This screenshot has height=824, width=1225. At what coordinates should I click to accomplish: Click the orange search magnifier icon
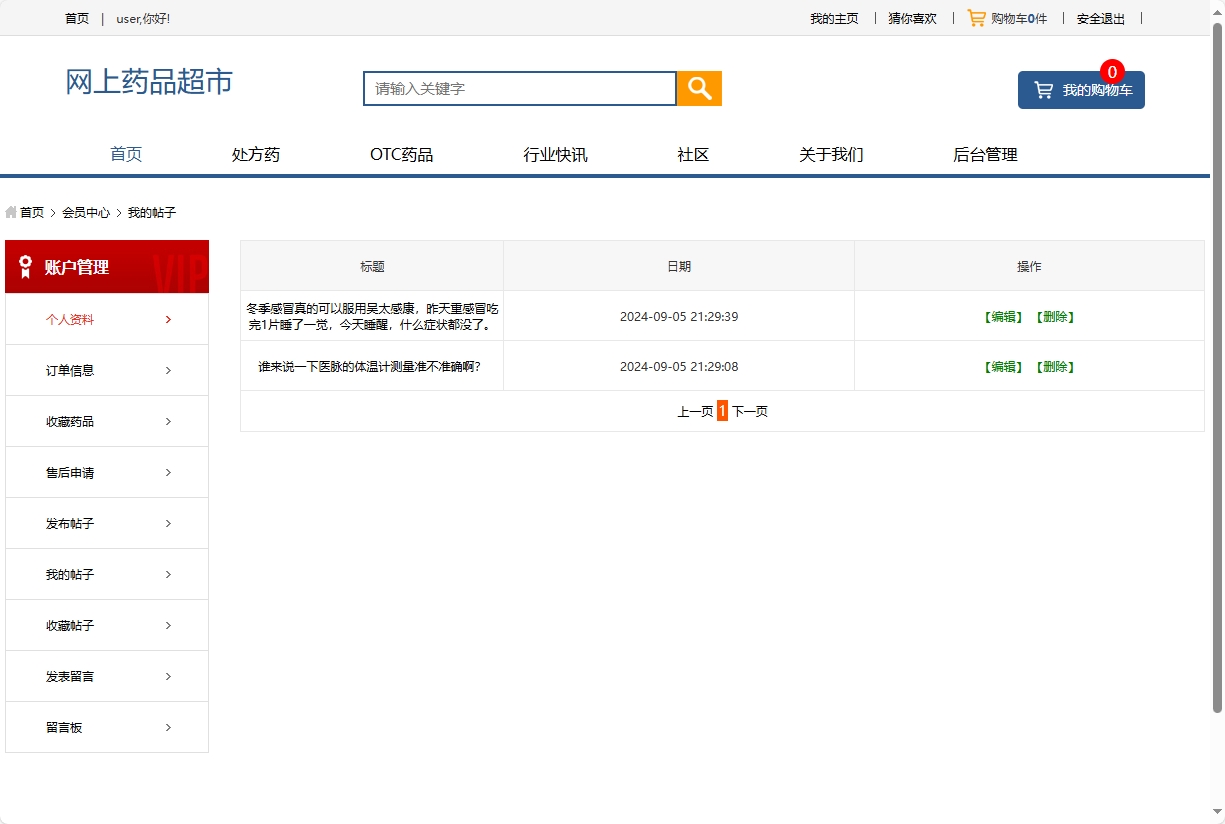coord(698,88)
